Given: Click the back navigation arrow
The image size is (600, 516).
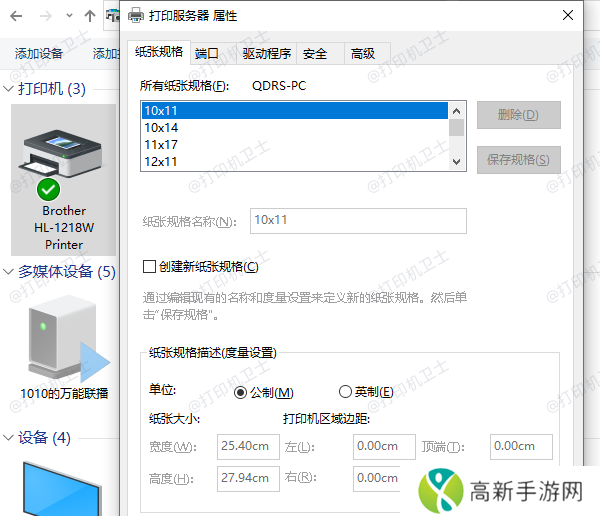Looking at the screenshot, I should click(x=16, y=15).
